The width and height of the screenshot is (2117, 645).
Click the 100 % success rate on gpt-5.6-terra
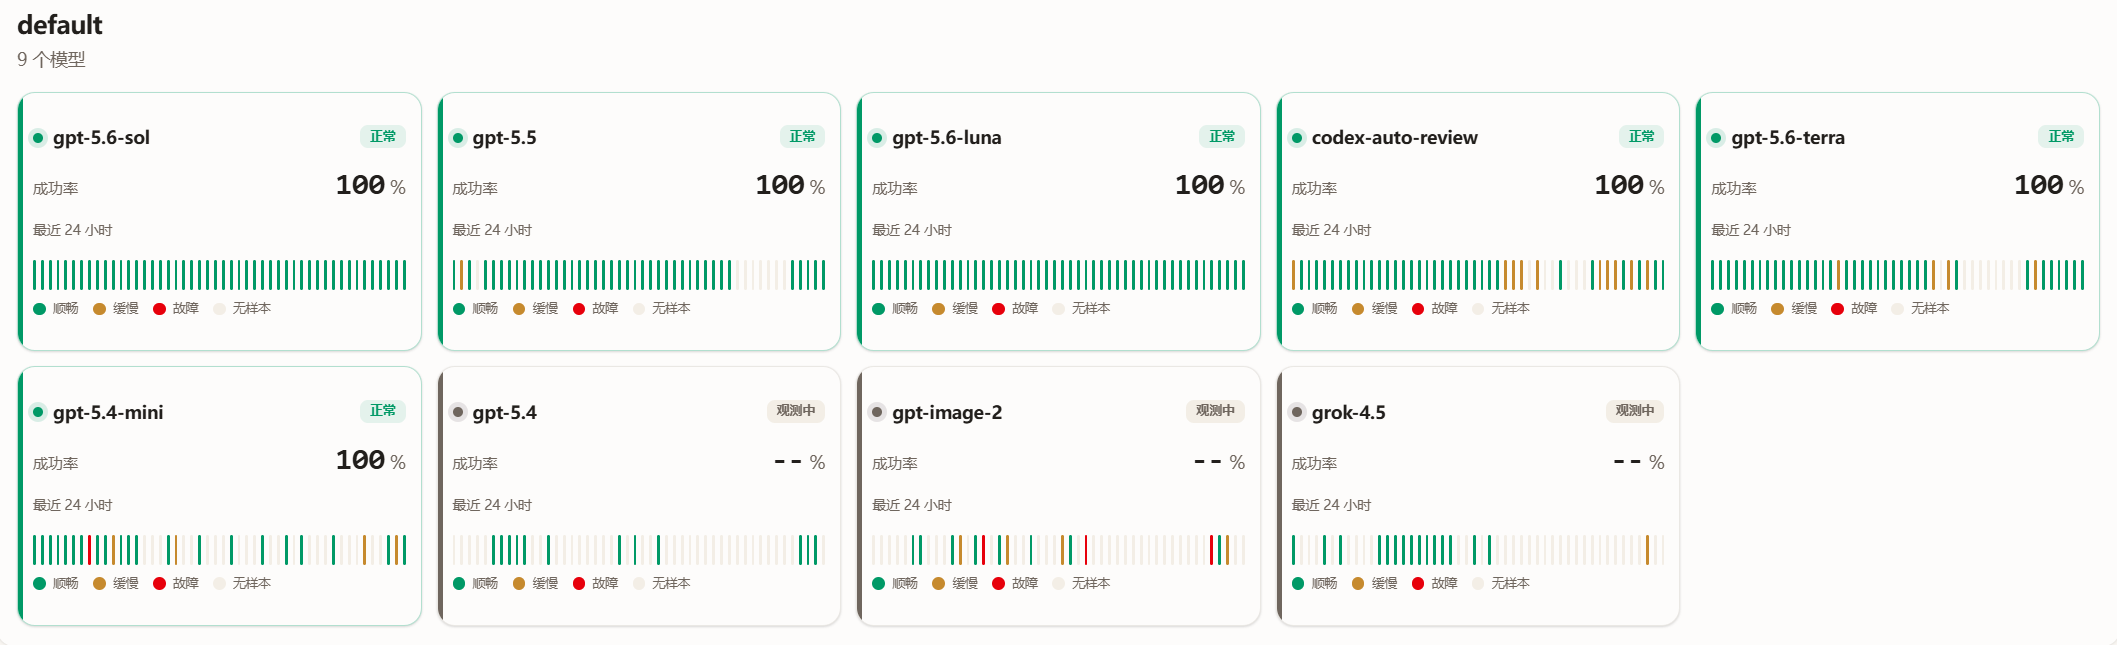pyautogui.click(x=2049, y=186)
